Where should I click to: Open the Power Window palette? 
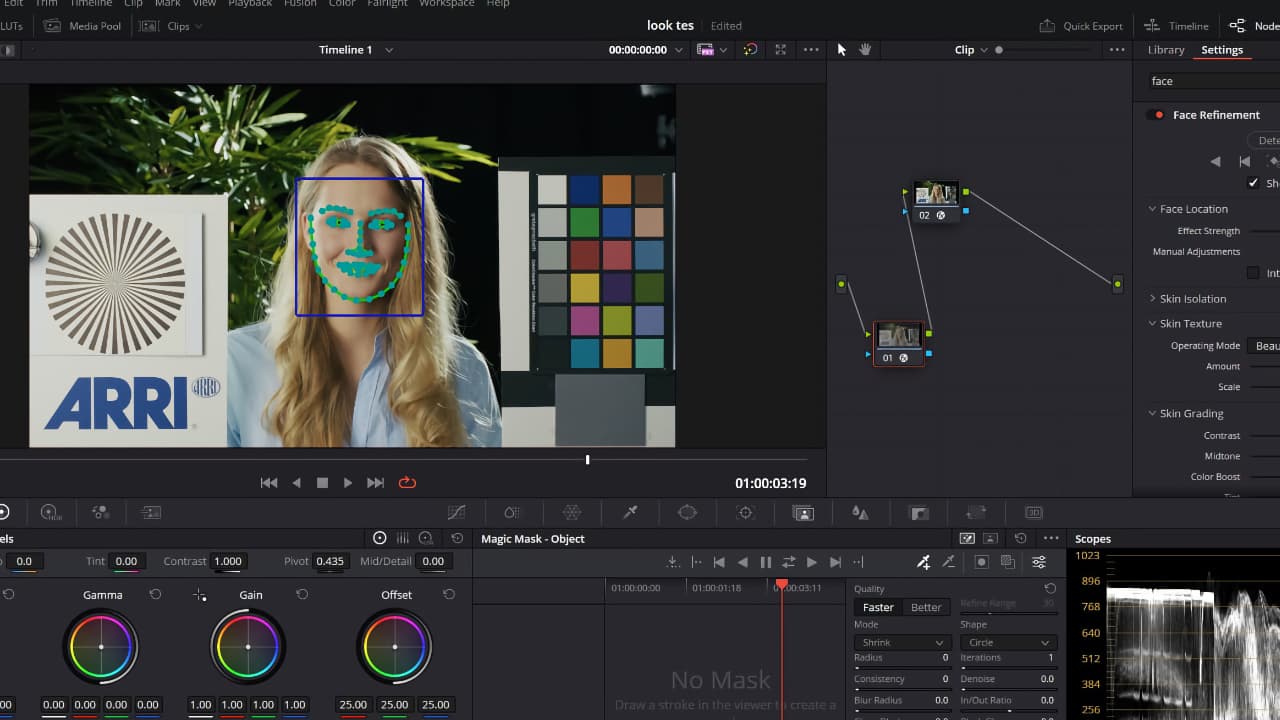687,512
